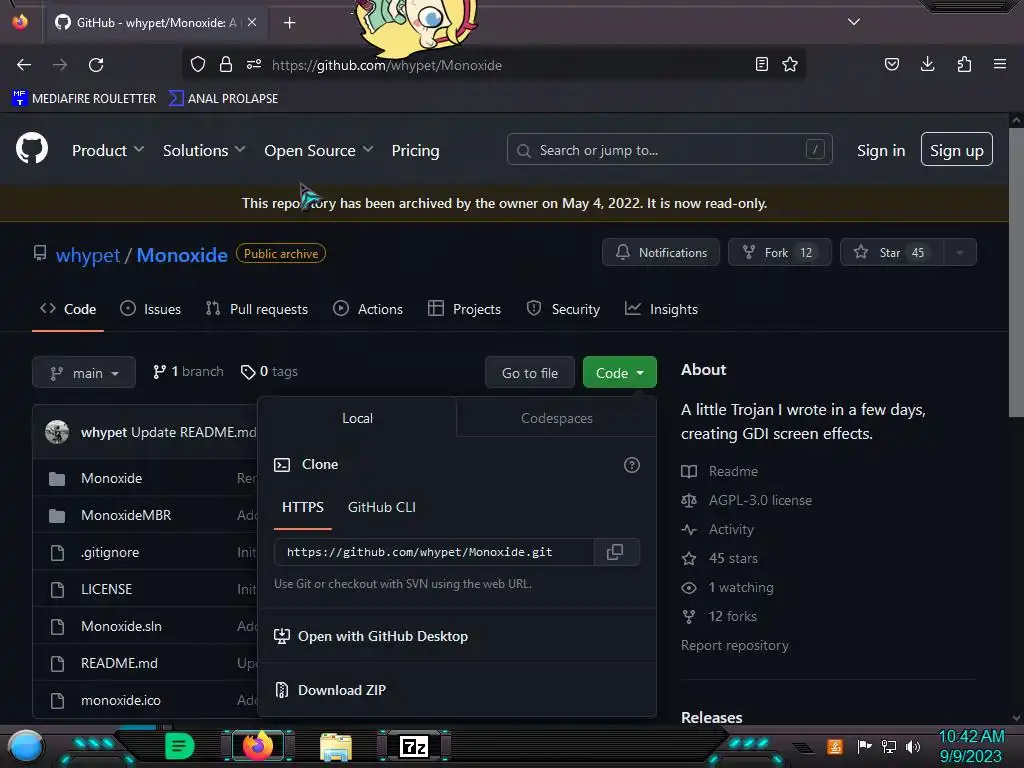Expand the Product menu
The image size is (1024, 768).
[108, 151]
